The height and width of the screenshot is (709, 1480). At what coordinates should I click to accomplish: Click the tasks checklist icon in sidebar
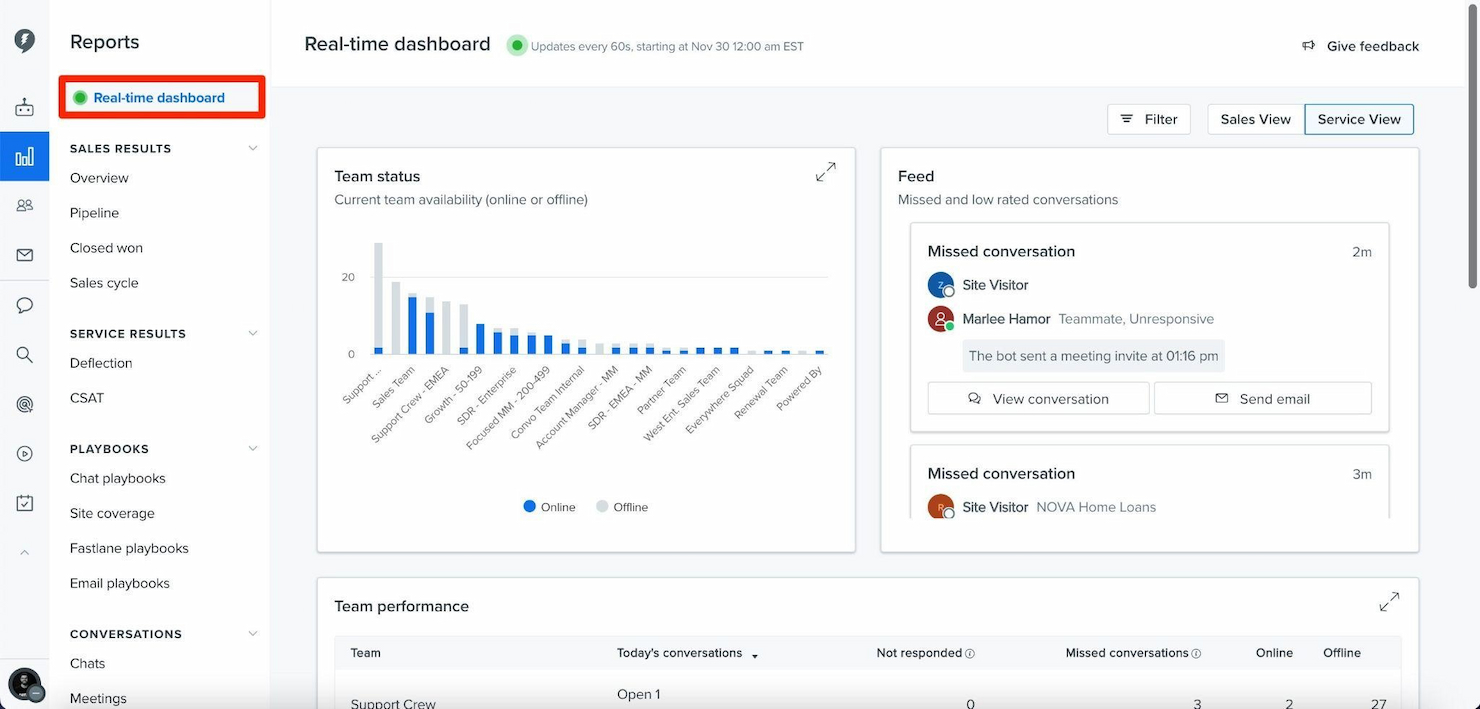25,502
